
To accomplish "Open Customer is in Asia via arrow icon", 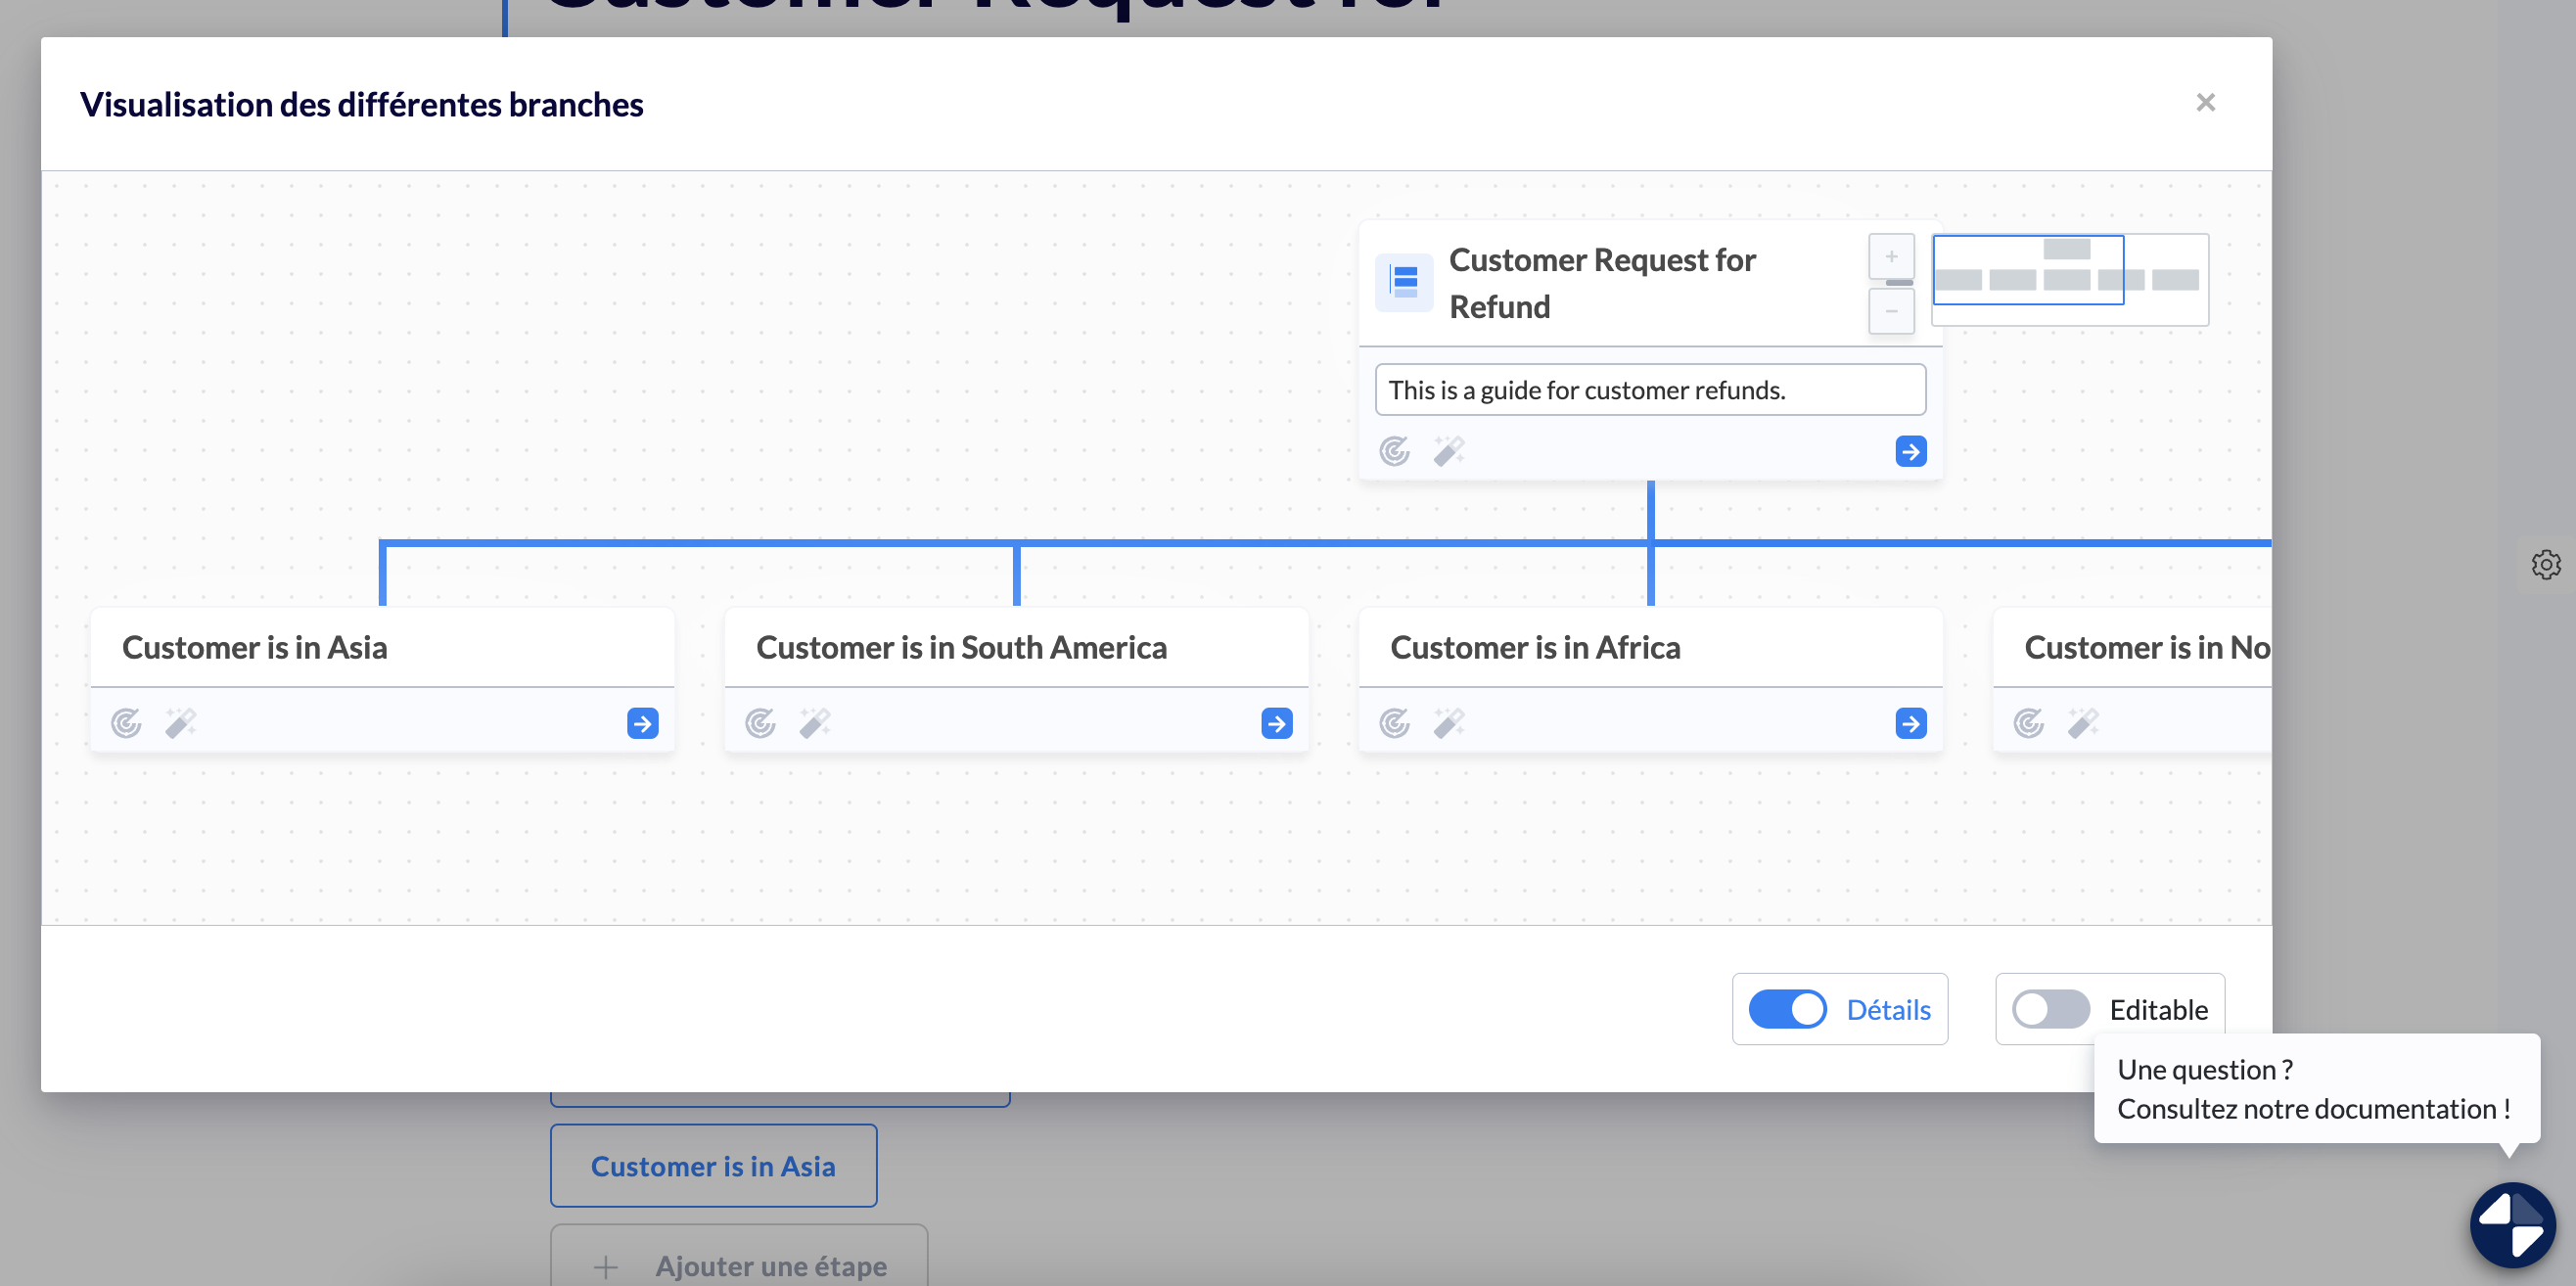I will tap(642, 722).
